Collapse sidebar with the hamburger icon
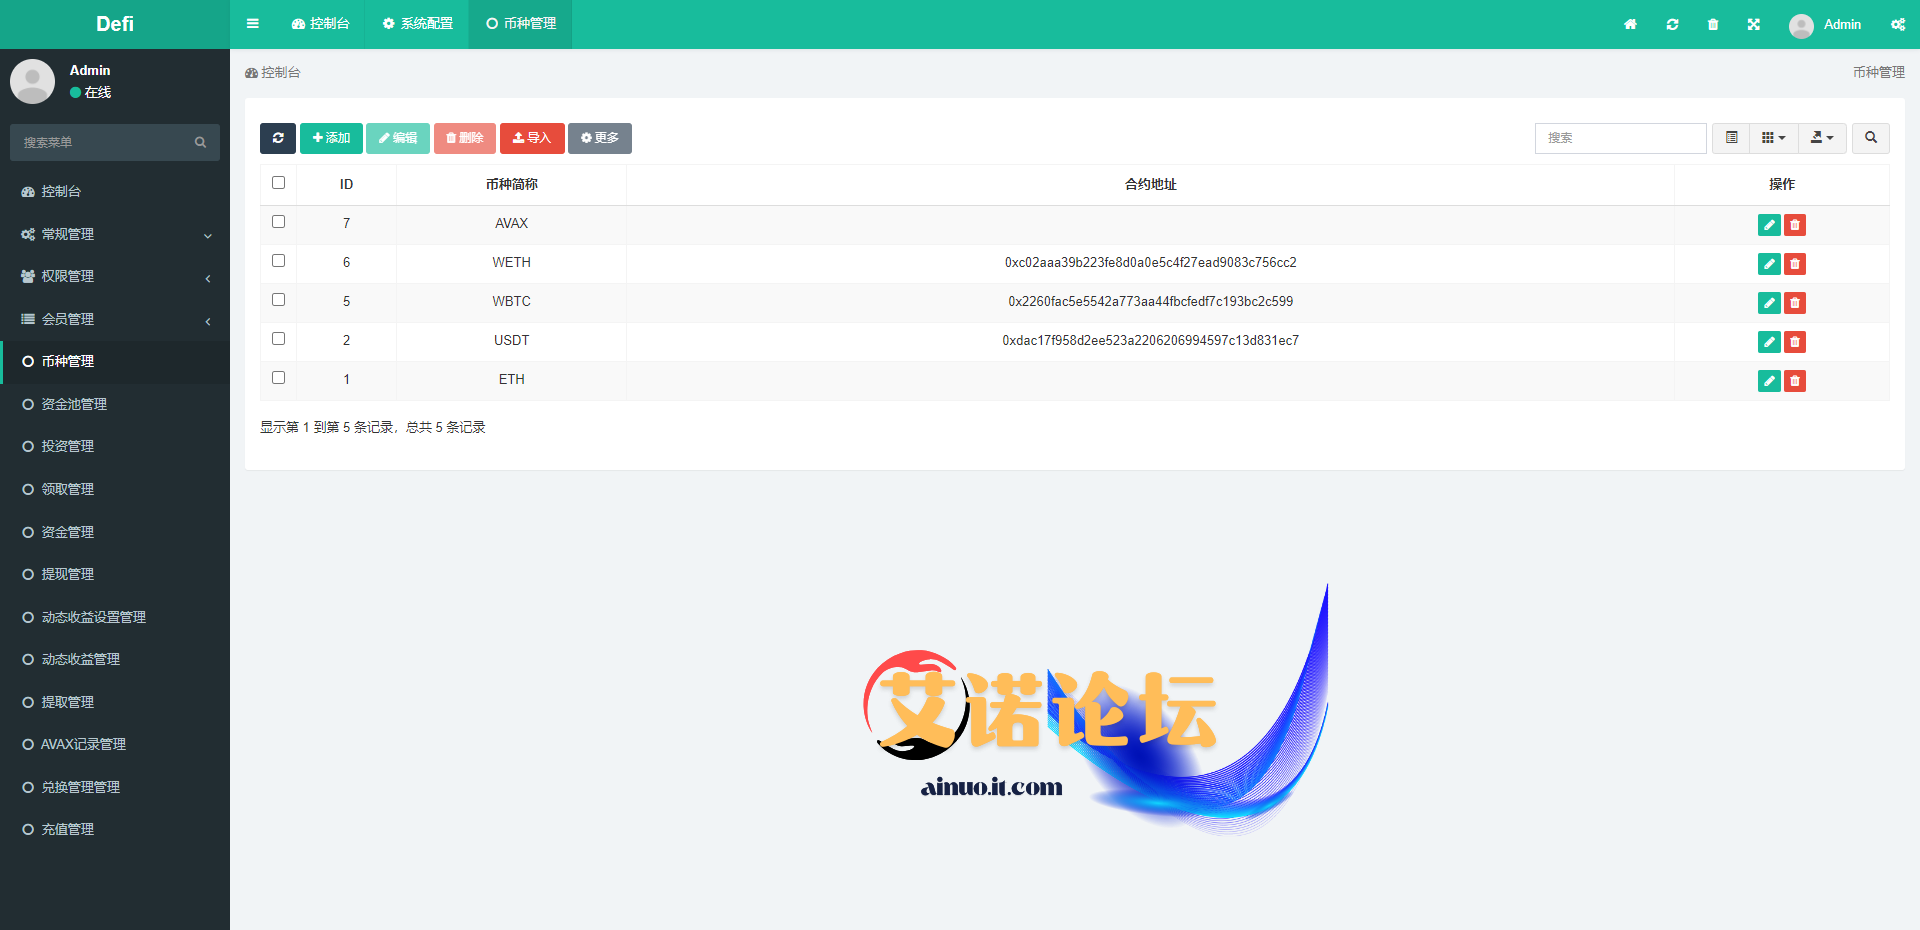Image resolution: width=1920 pixels, height=930 pixels. tap(253, 24)
